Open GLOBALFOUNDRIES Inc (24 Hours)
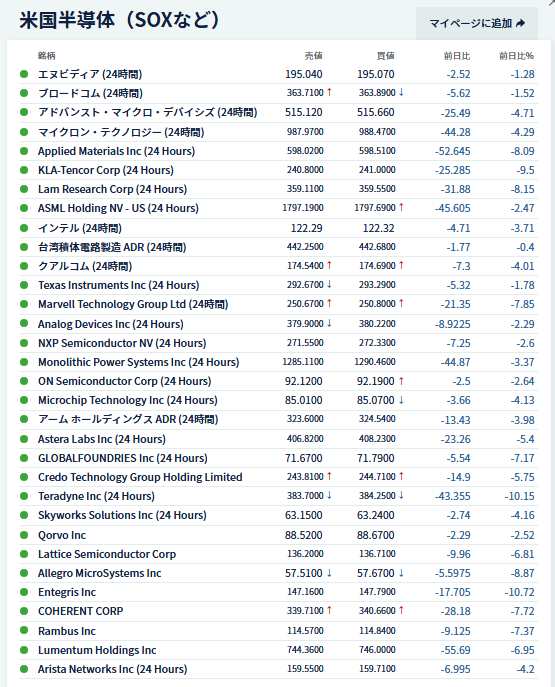 point(123,458)
